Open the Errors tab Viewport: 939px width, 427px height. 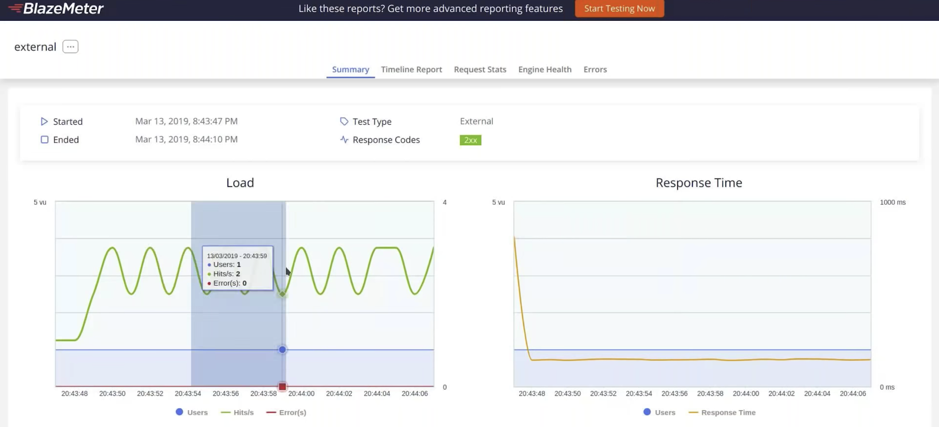click(x=595, y=70)
